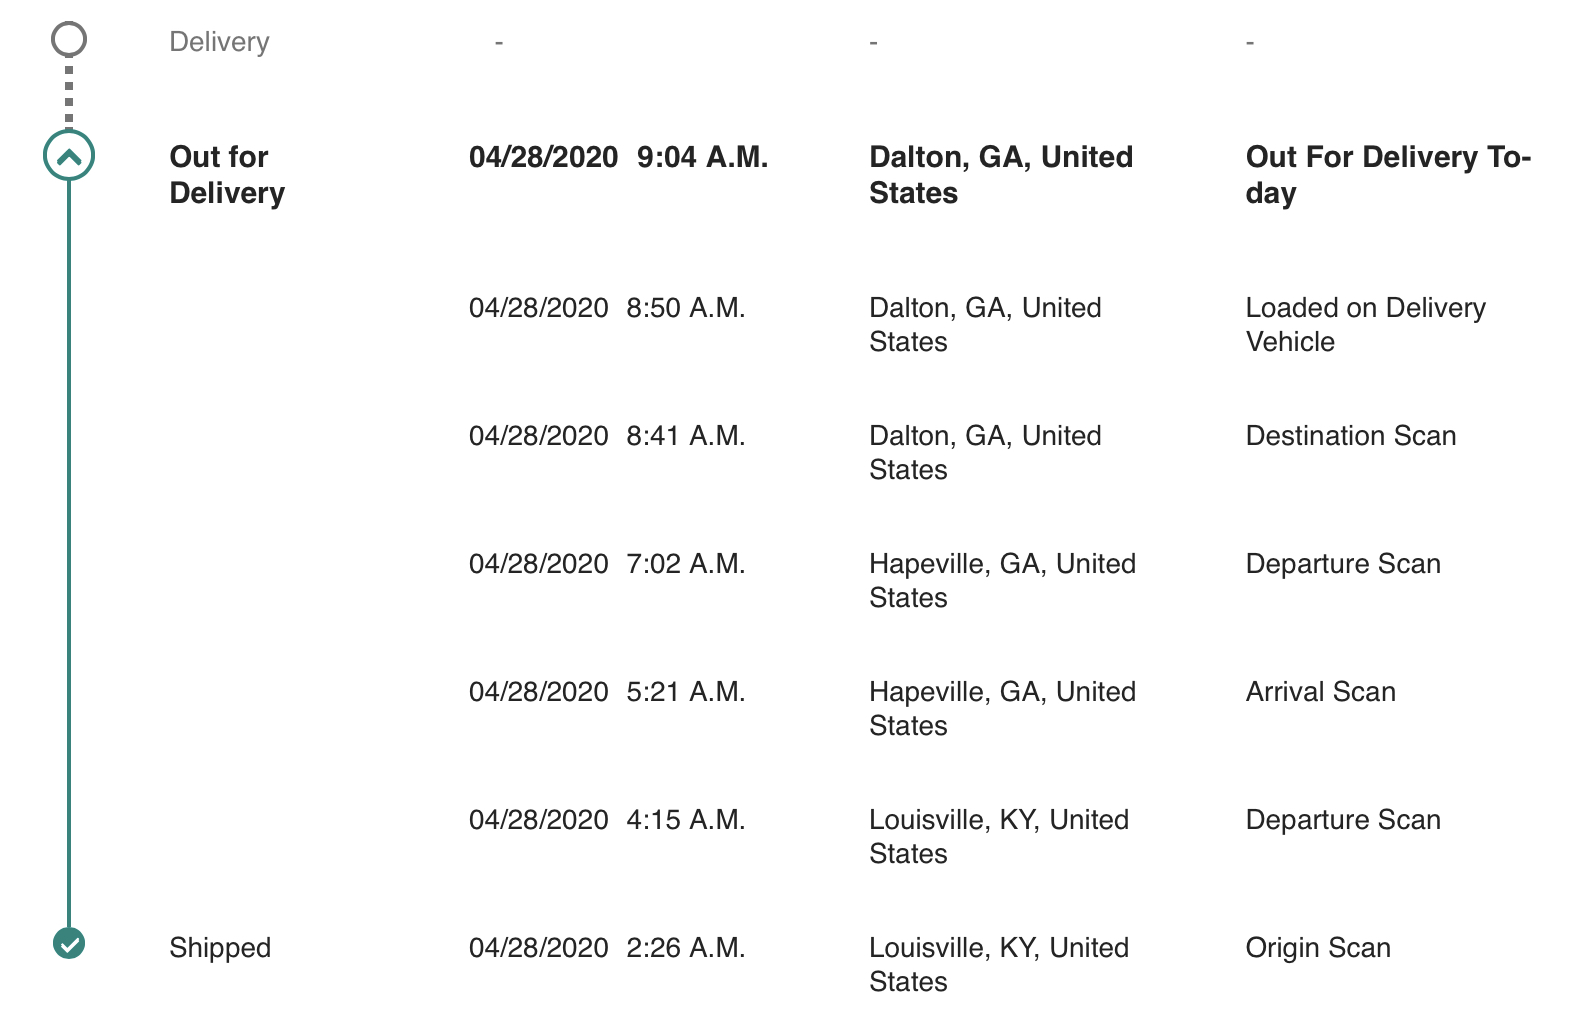Click the 8:41 A.M. timestamp
This screenshot has width=1577, height=1021.
coord(685,436)
